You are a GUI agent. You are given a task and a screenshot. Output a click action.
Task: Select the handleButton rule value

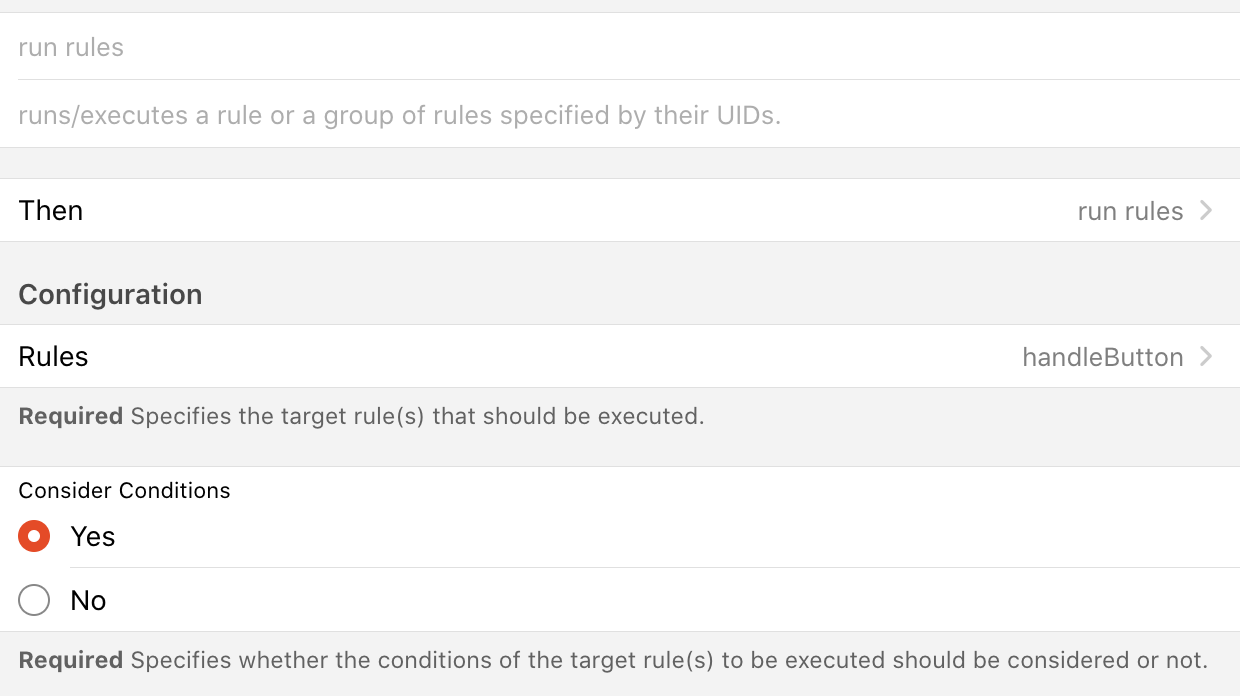(1102, 357)
